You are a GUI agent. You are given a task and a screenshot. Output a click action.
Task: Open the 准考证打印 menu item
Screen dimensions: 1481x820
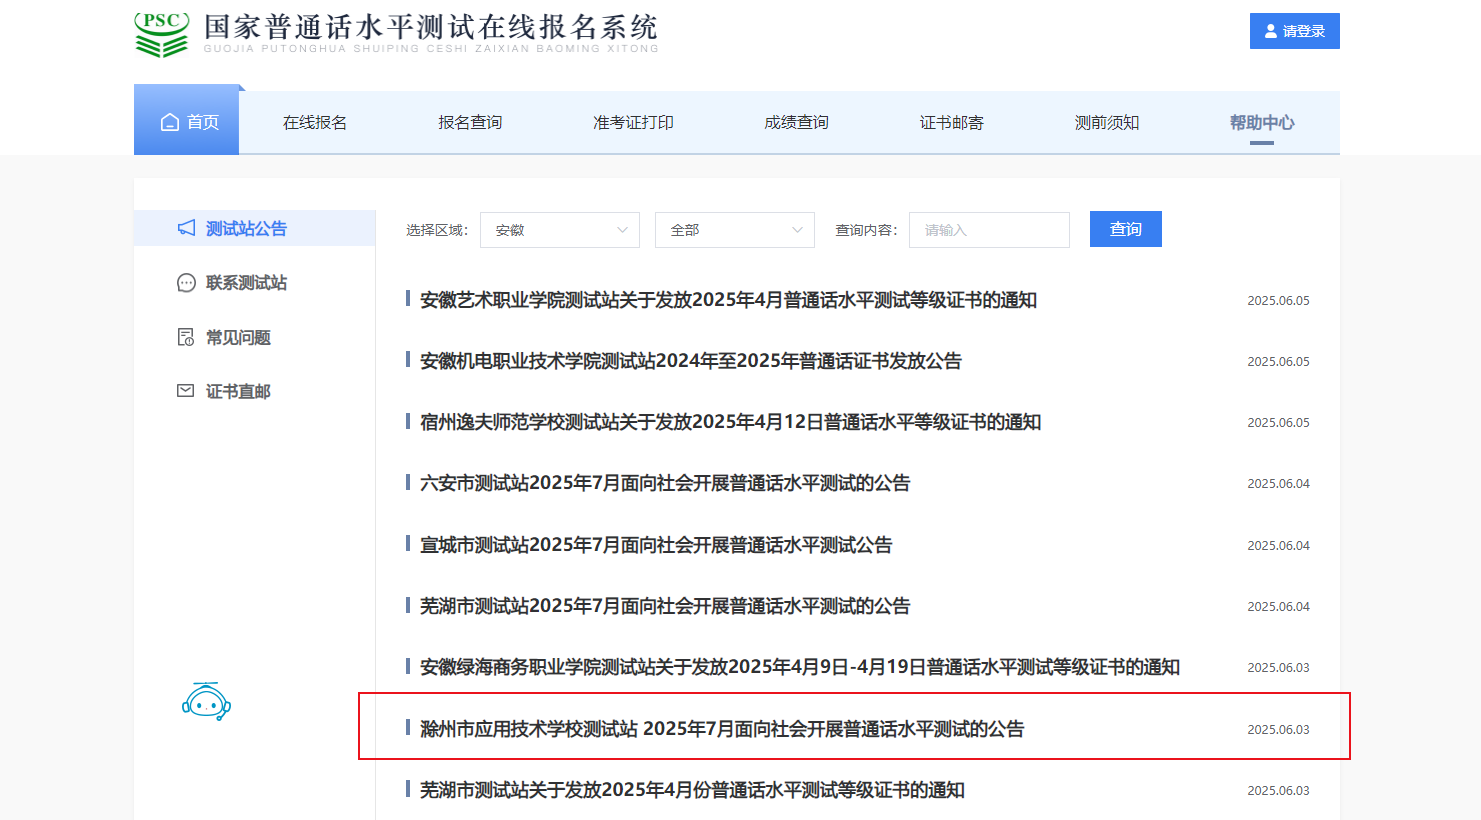point(633,122)
